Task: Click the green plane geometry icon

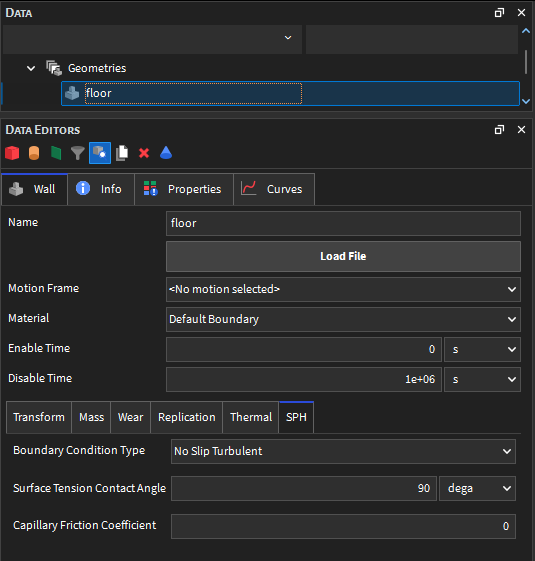Action: pyautogui.click(x=56, y=153)
